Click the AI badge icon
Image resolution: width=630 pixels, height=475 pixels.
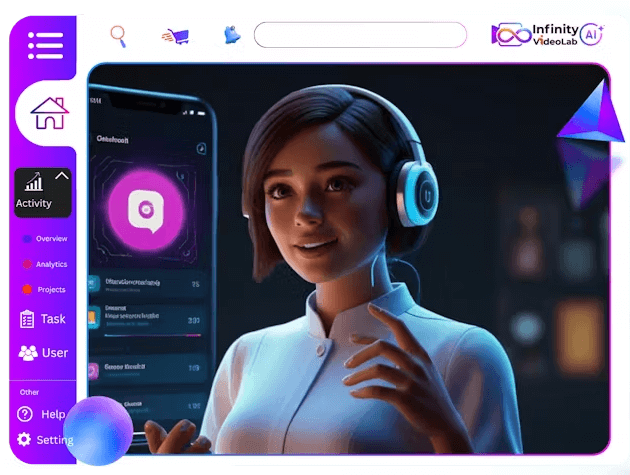click(x=591, y=34)
